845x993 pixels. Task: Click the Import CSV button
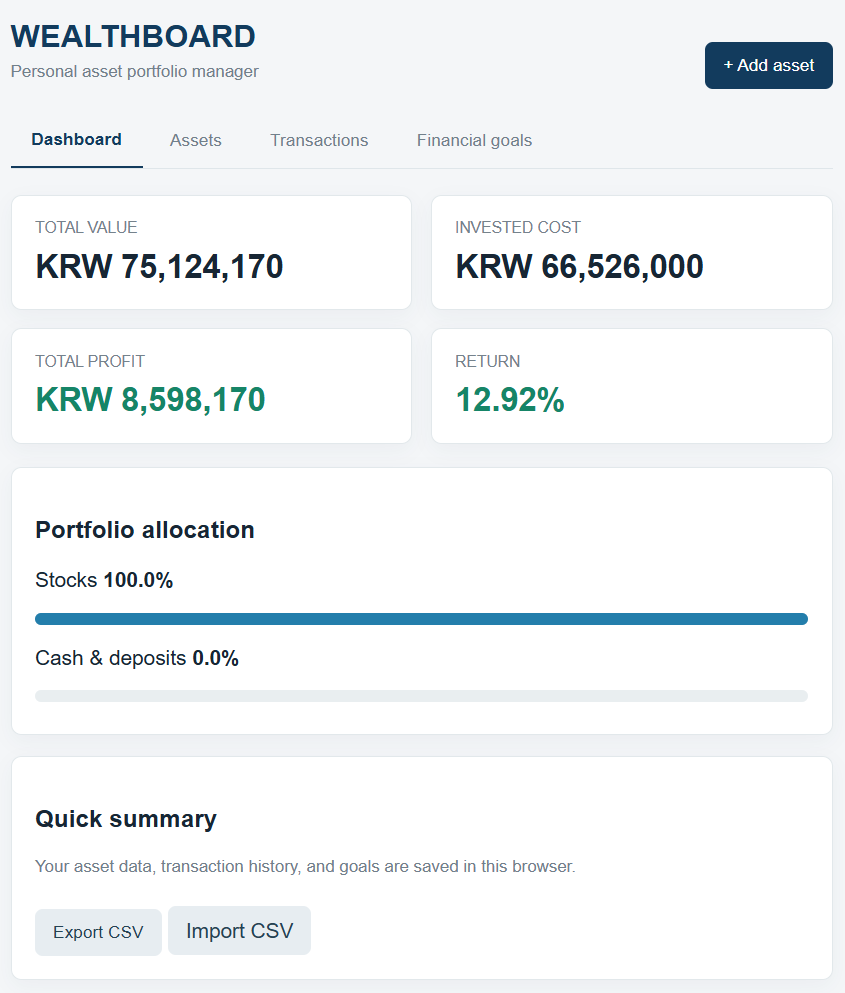(x=239, y=930)
